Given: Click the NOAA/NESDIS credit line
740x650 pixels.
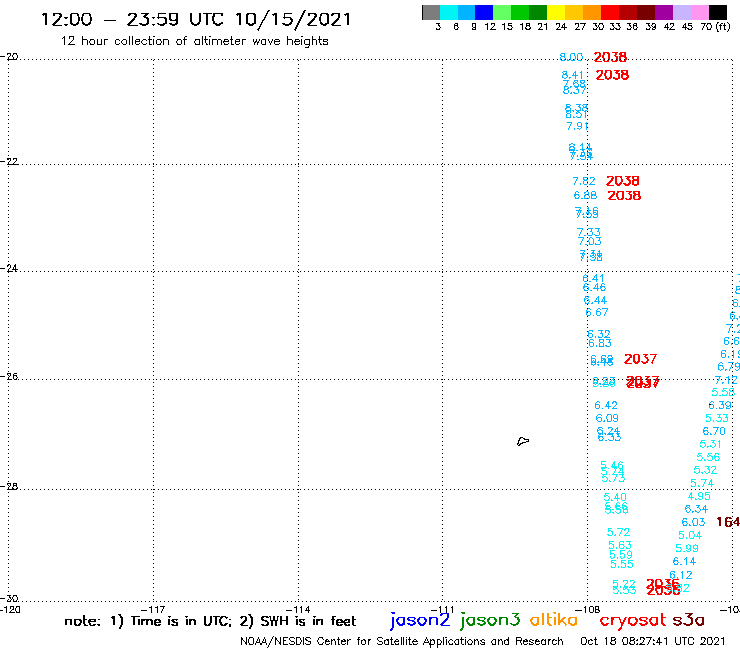Looking at the screenshot, I should (402, 641).
